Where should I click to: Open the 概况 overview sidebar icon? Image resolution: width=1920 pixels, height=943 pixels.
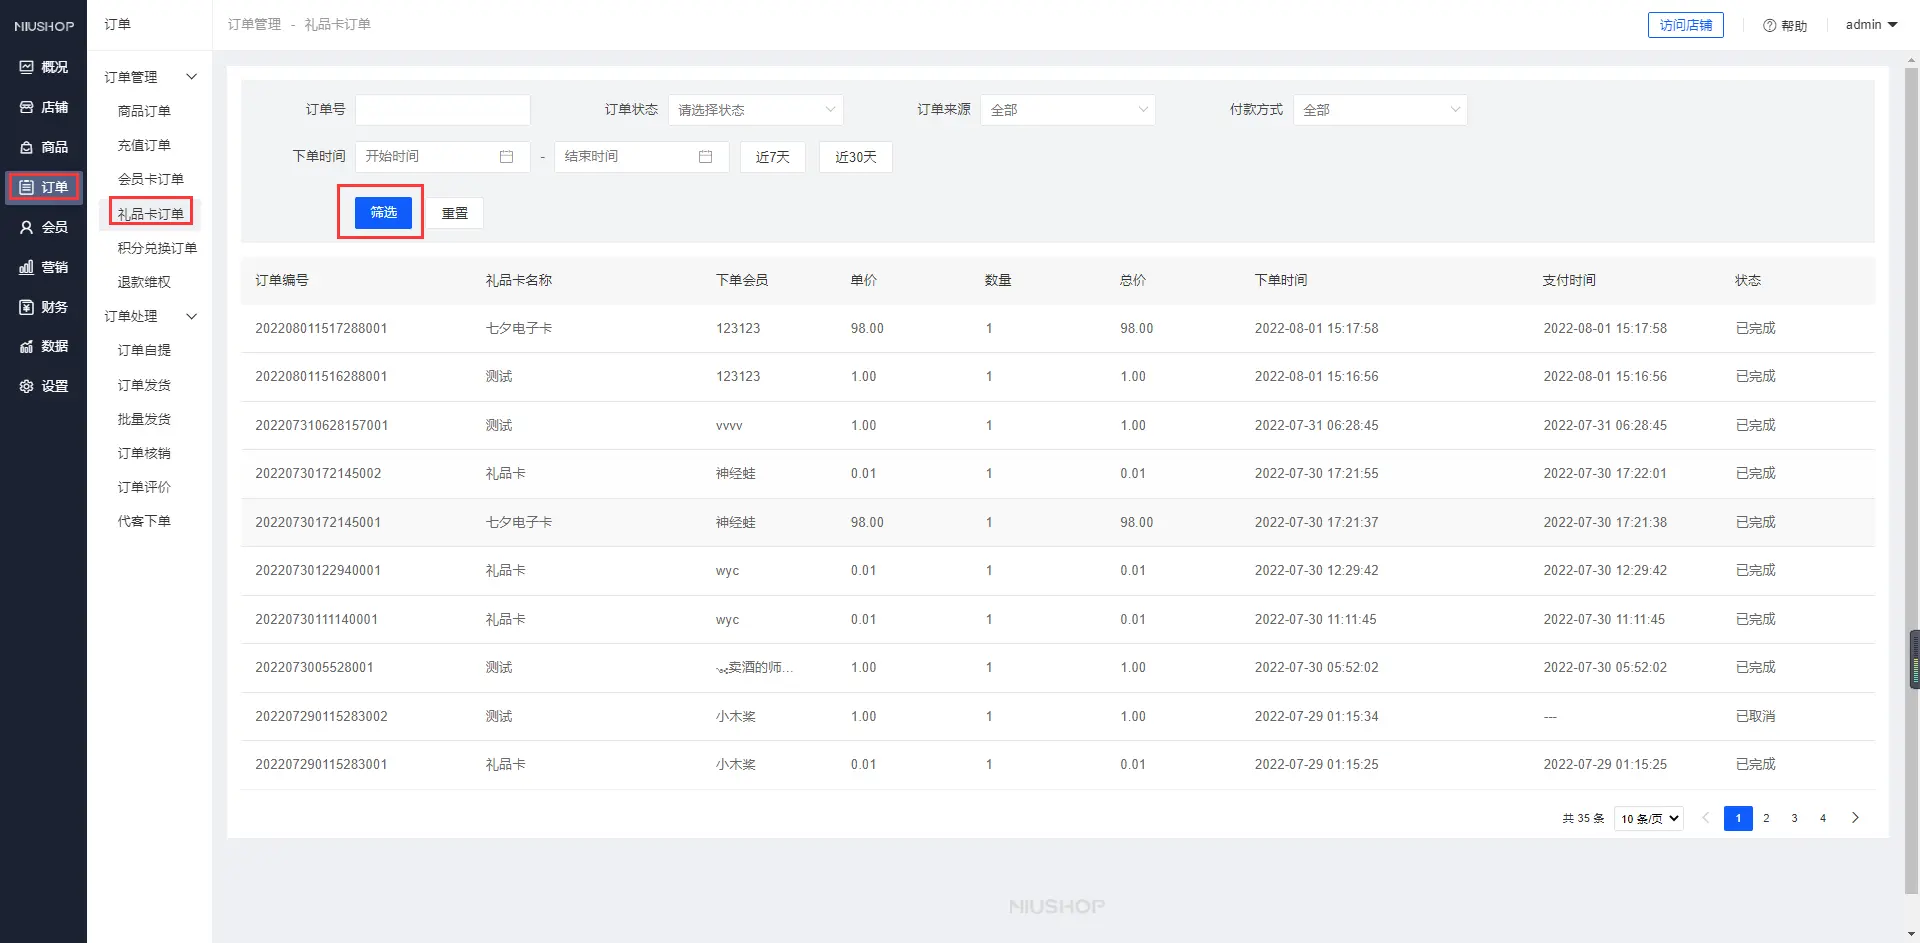click(27, 67)
